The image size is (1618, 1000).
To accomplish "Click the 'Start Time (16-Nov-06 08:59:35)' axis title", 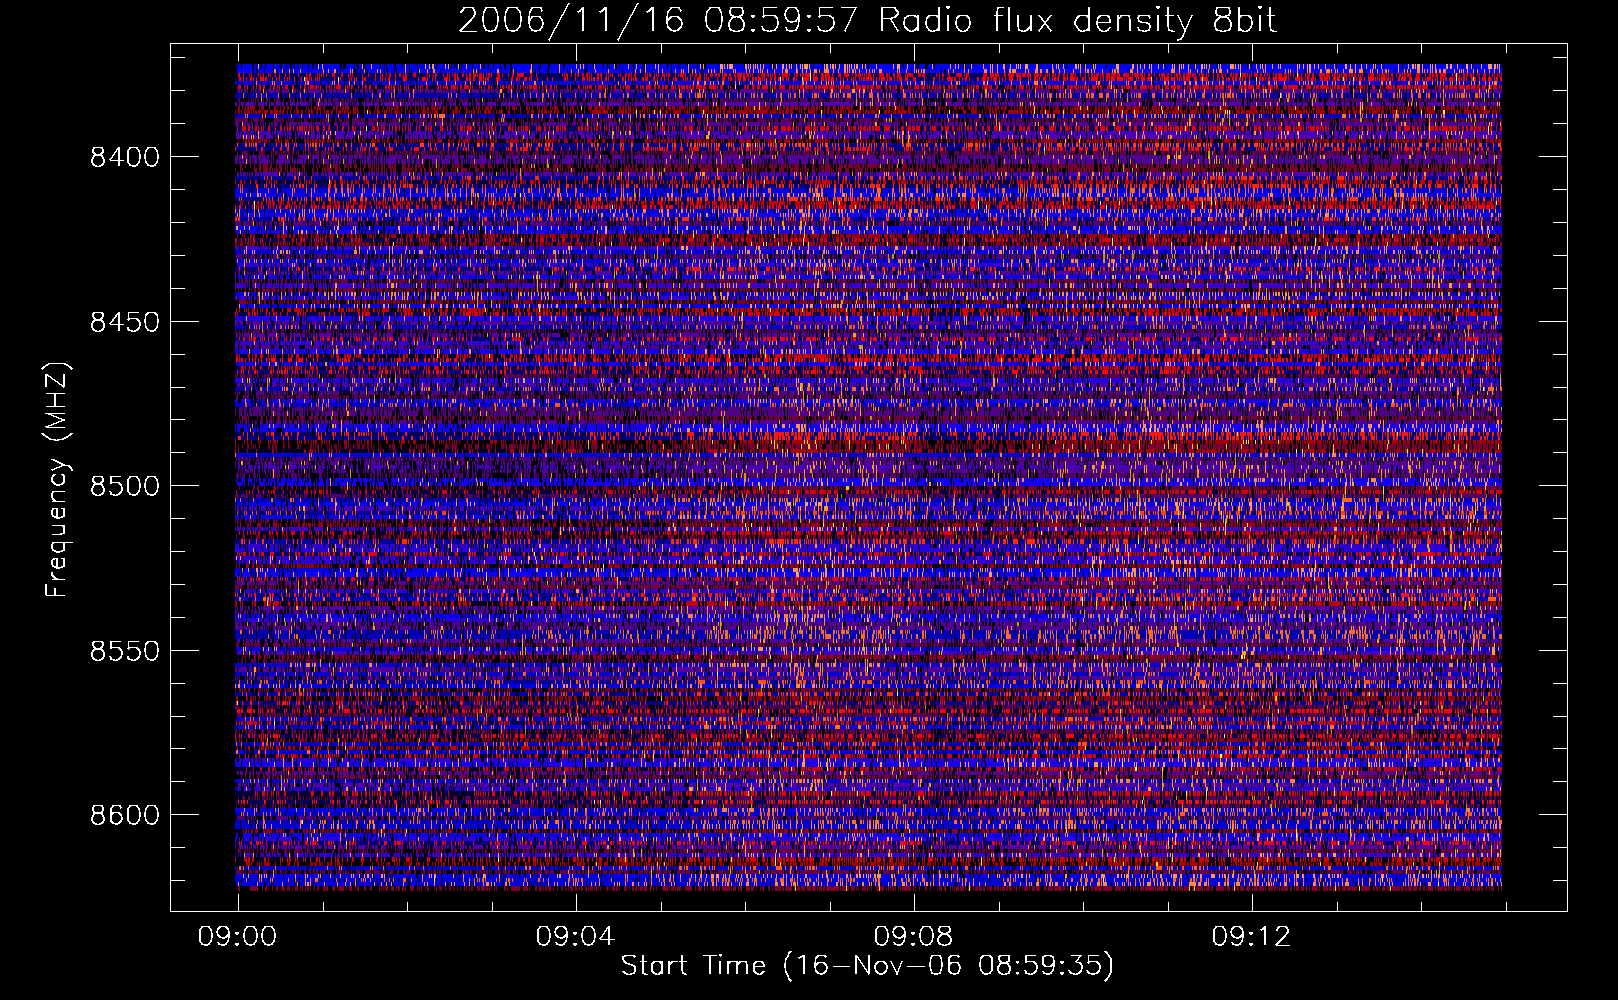I will 868,966.
